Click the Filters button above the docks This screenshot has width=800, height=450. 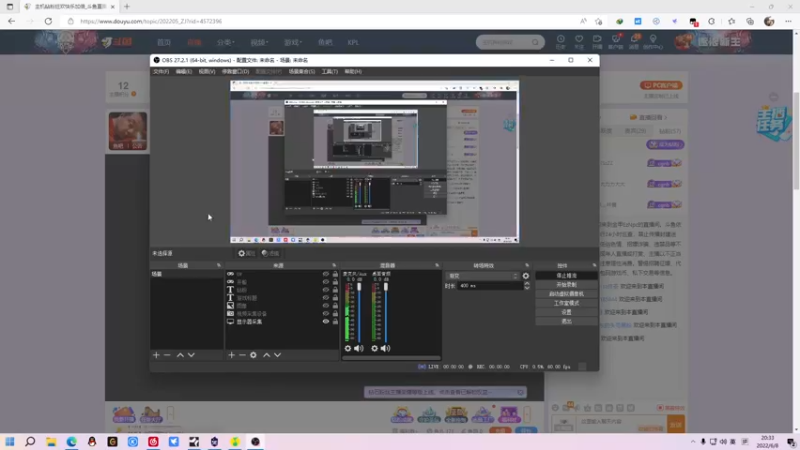click(270, 253)
